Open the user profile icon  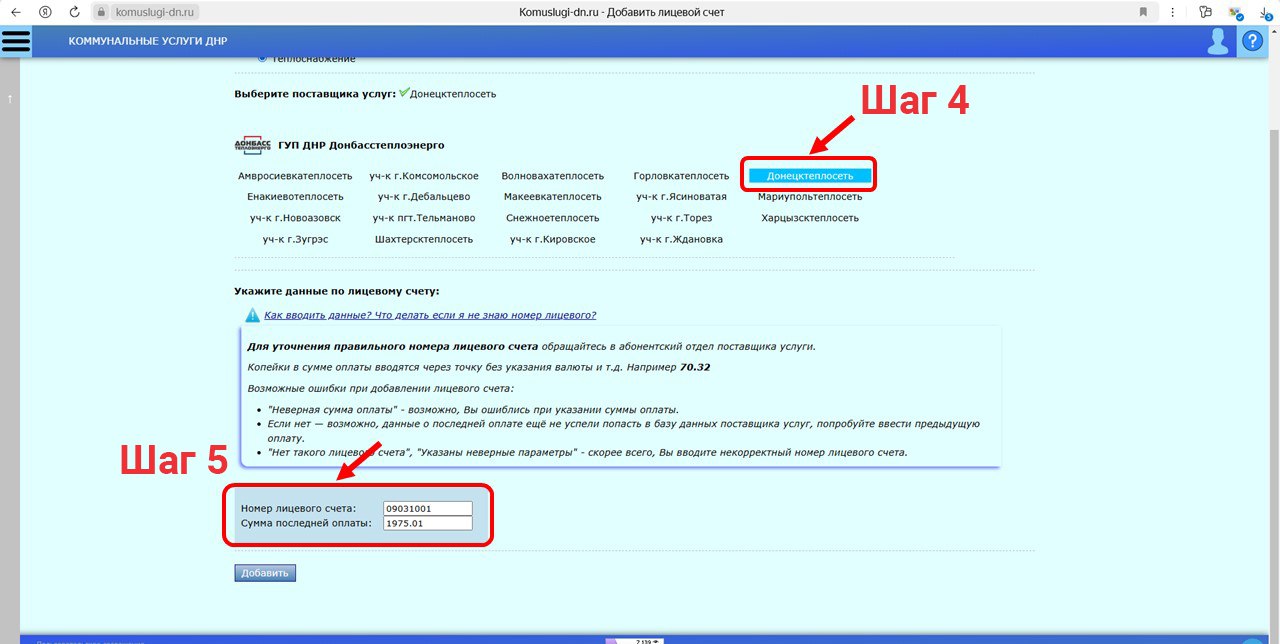(1218, 41)
